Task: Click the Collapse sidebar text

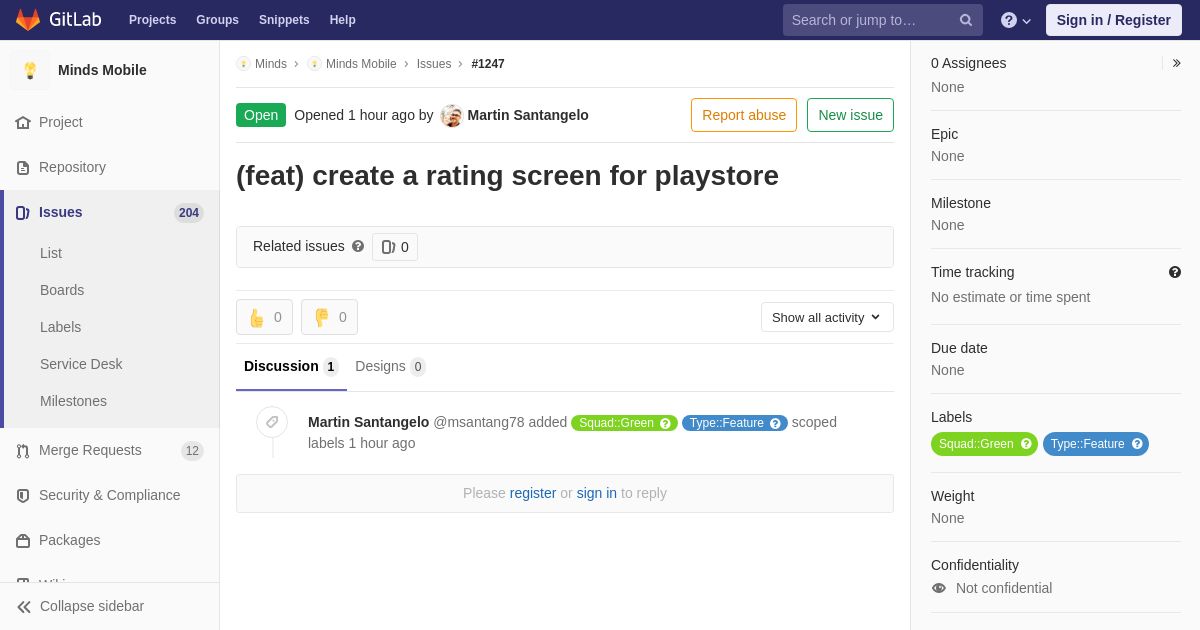Action: coord(92,606)
